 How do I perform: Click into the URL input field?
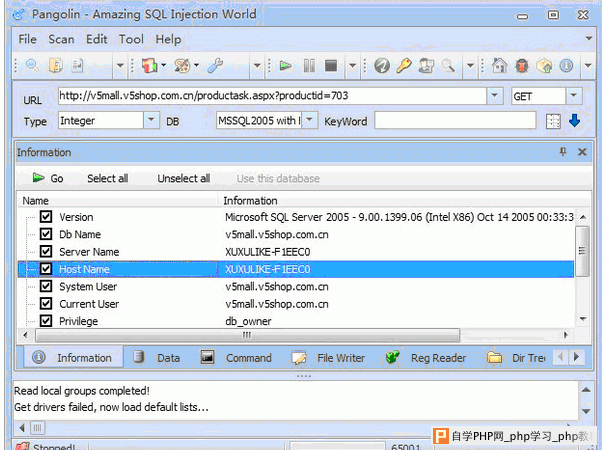coord(272,96)
